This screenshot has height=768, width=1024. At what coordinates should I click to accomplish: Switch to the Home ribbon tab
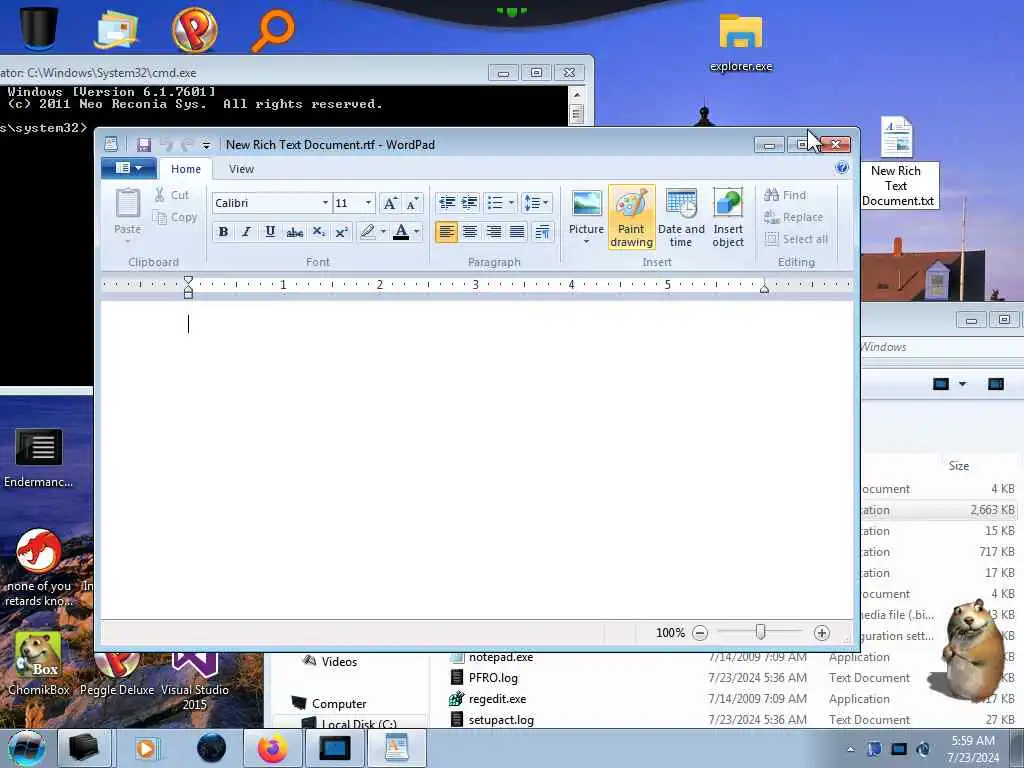(x=185, y=169)
